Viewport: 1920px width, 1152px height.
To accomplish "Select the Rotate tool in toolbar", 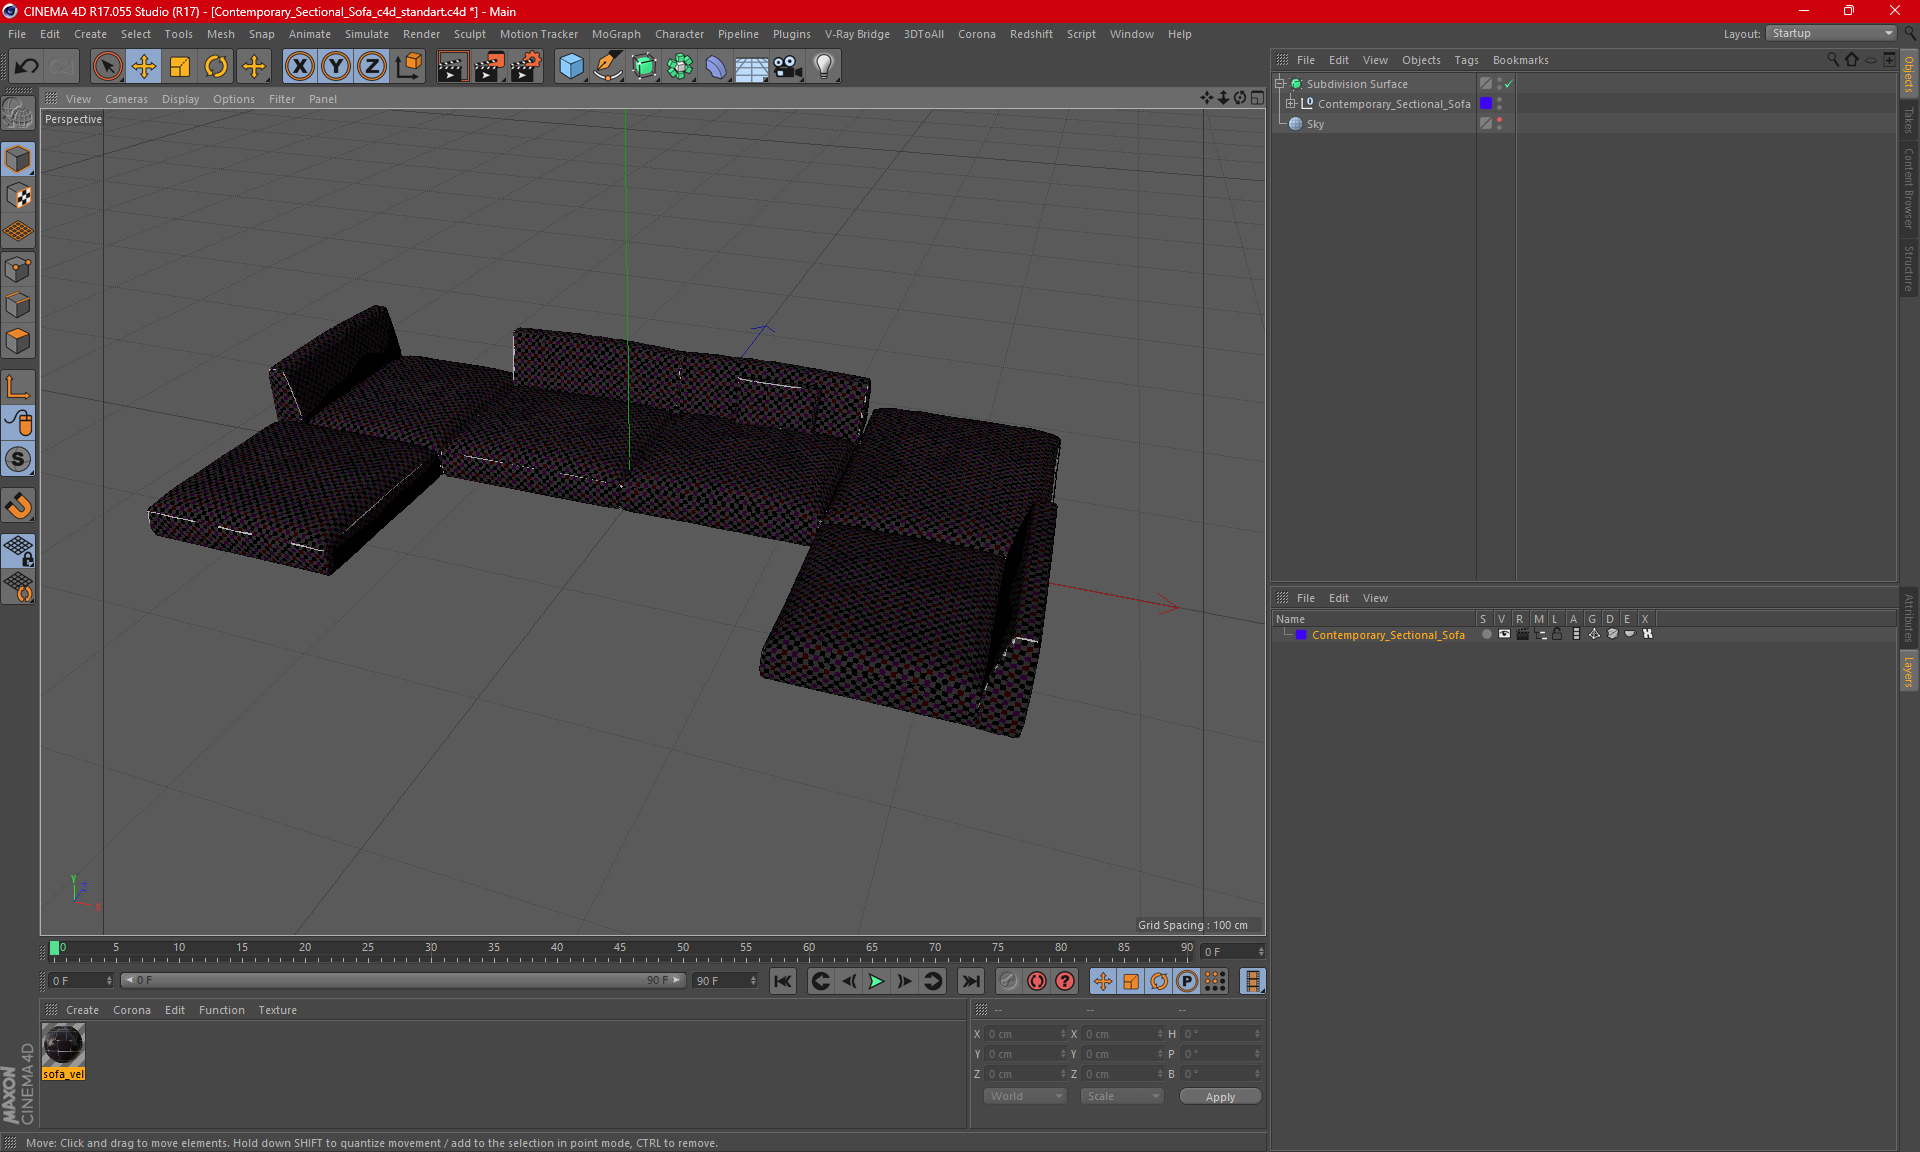I will (x=216, y=67).
